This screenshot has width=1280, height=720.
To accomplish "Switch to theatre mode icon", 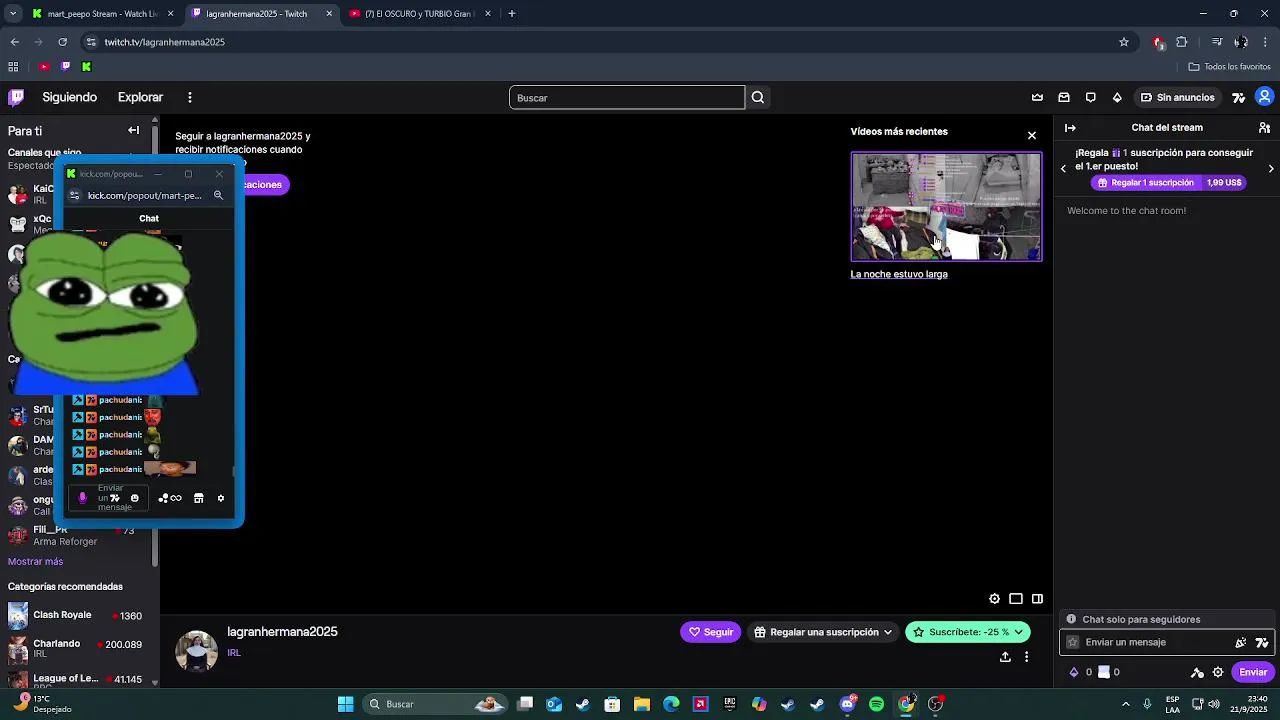I will pyautogui.click(x=1016, y=599).
